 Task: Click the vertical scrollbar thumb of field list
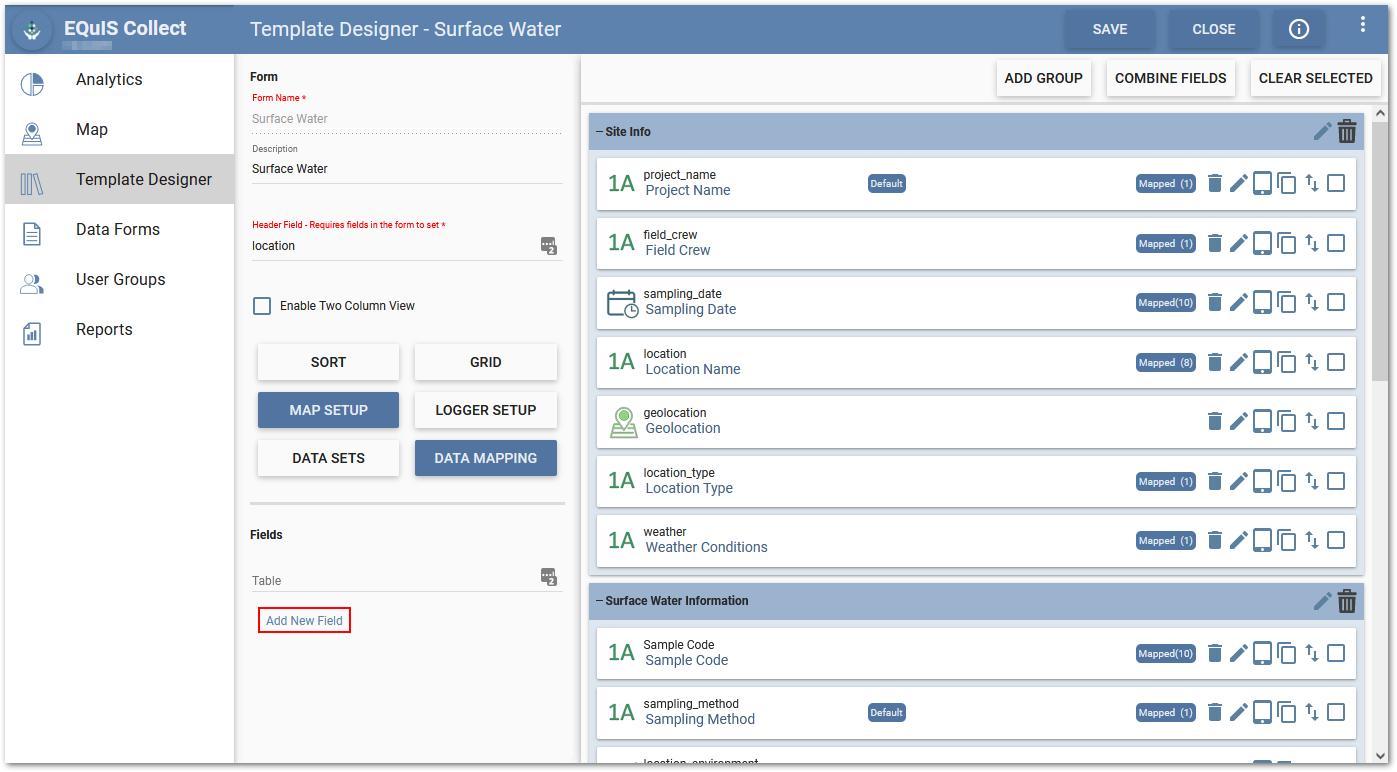point(1380,251)
